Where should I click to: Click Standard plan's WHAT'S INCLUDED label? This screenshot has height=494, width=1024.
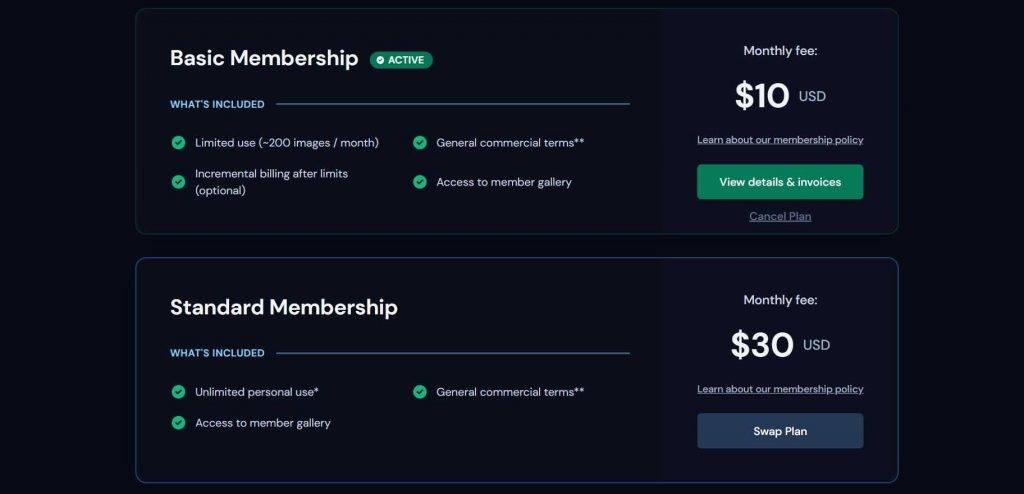217,353
